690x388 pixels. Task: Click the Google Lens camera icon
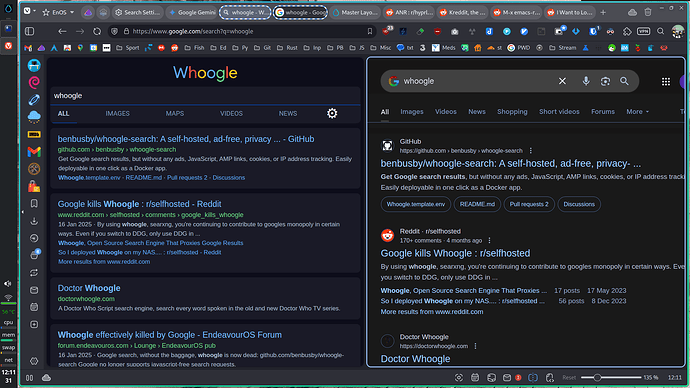tap(605, 81)
